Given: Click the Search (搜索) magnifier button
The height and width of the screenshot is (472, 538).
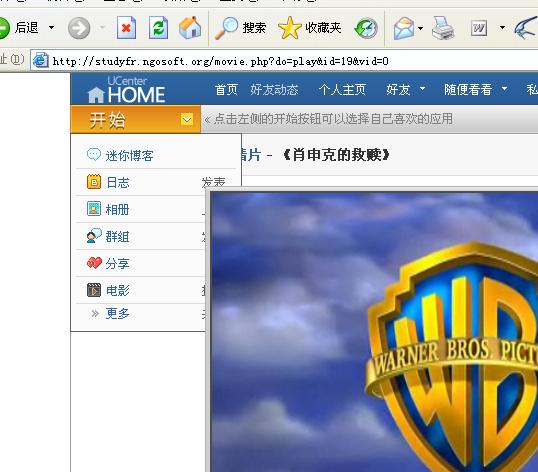Looking at the screenshot, I should pos(240,28).
